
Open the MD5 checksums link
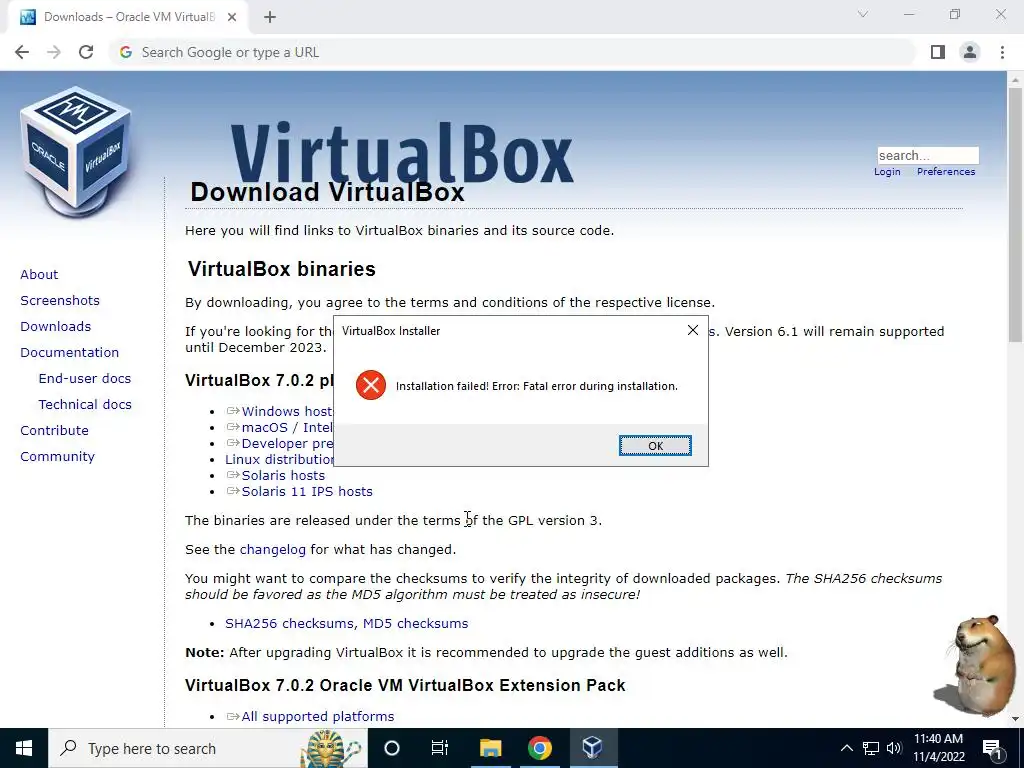click(415, 624)
